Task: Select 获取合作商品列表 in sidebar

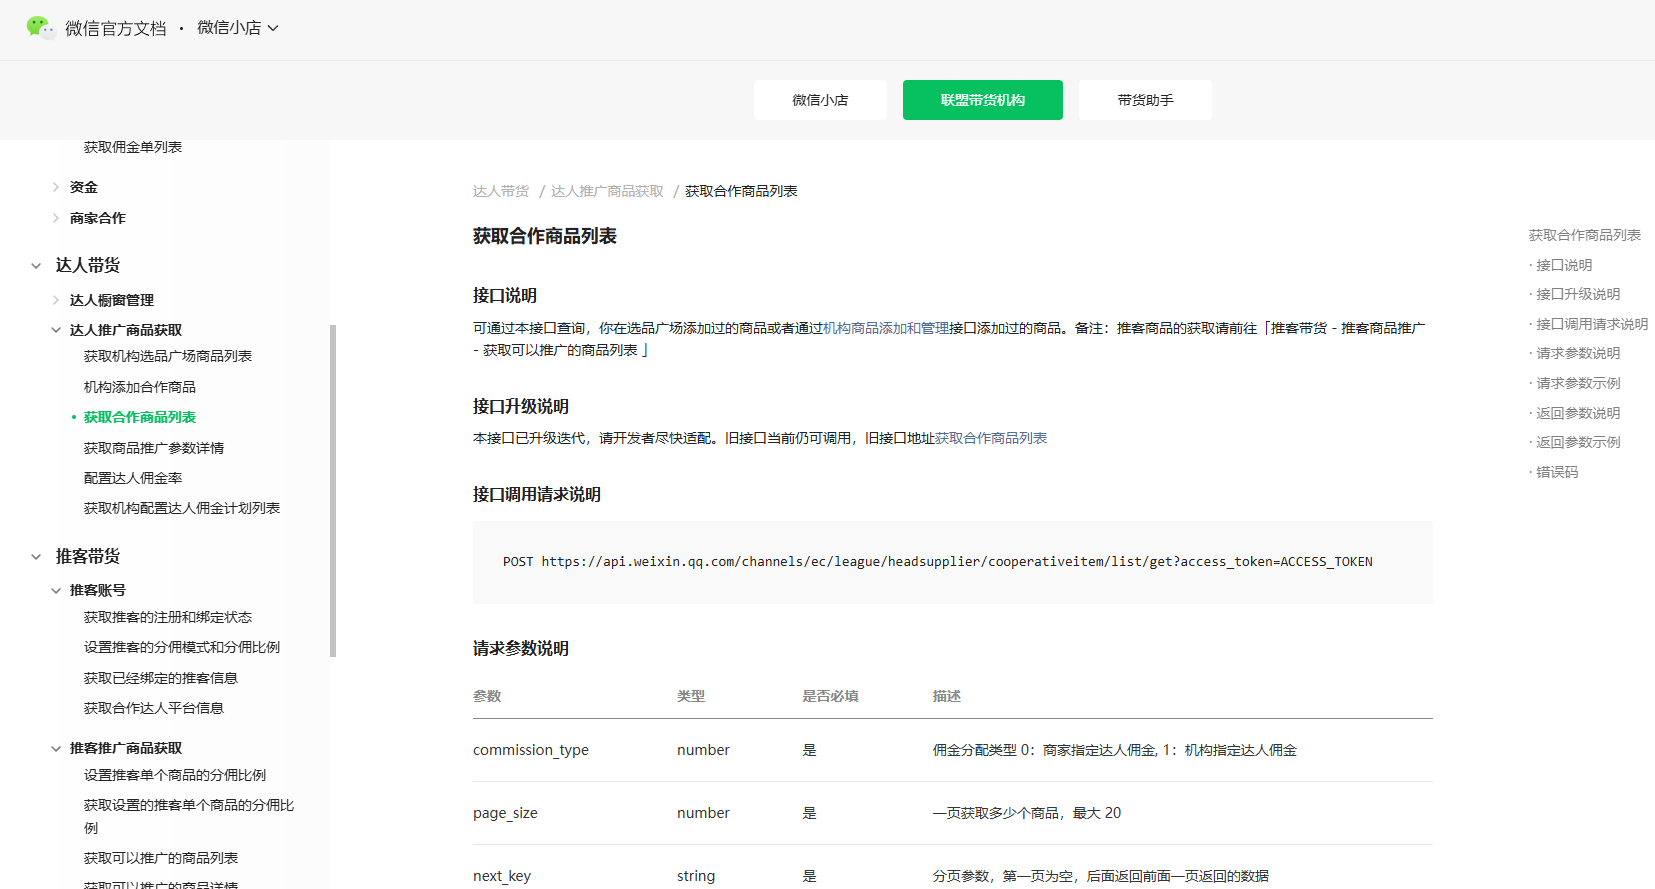Action: click(140, 417)
